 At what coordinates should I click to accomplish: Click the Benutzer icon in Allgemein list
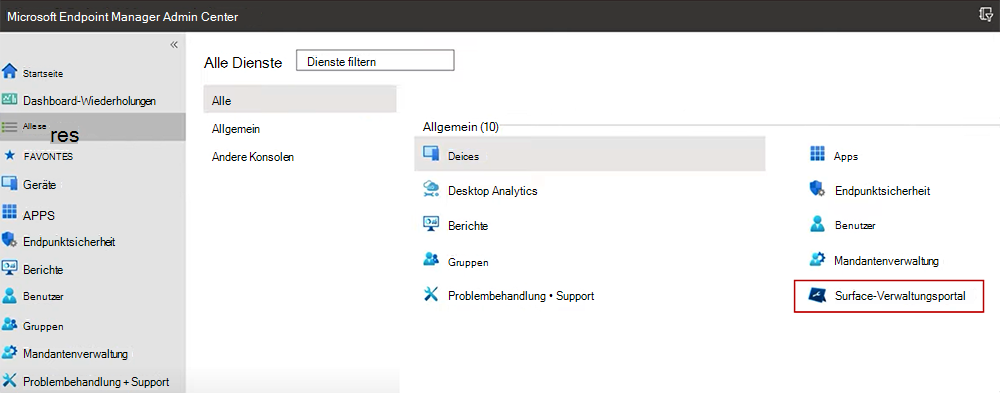click(817, 224)
